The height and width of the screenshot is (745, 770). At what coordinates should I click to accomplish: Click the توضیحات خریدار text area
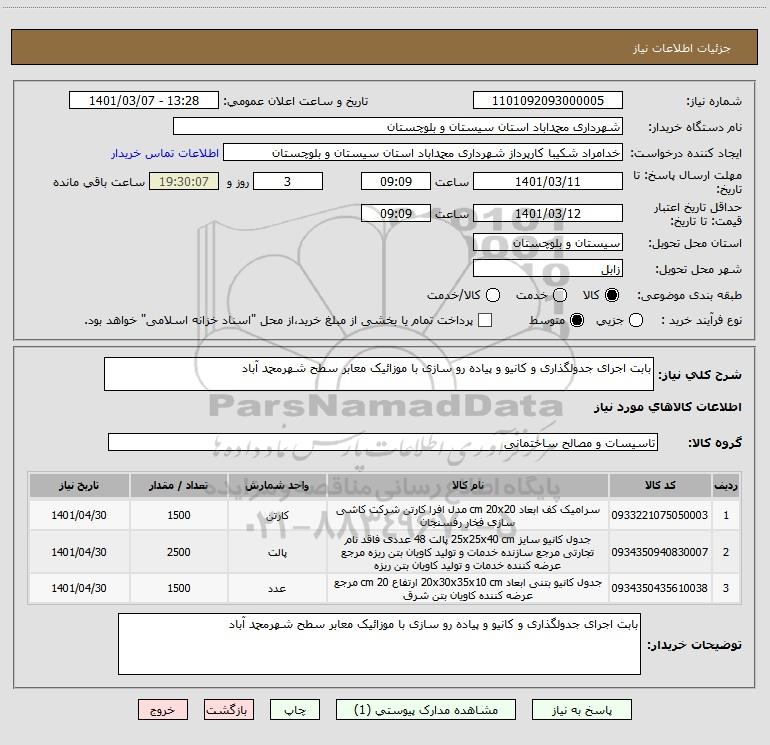click(x=379, y=644)
